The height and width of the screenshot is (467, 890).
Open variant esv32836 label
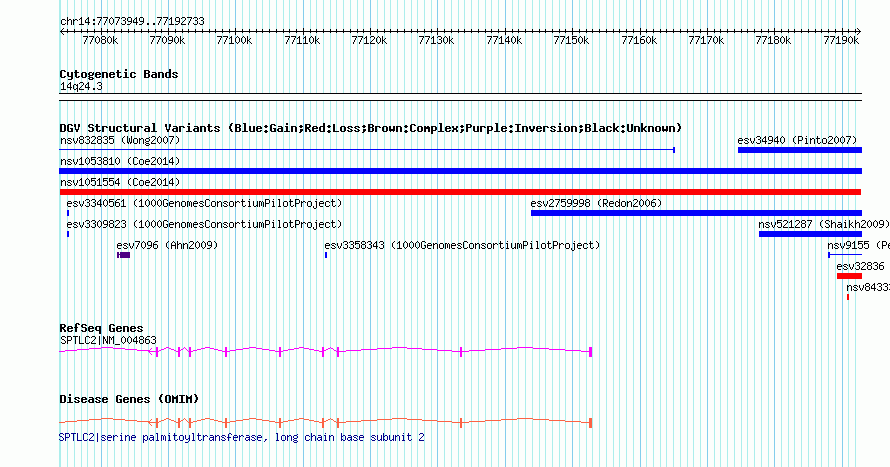pyautogui.click(x=860, y=266)
